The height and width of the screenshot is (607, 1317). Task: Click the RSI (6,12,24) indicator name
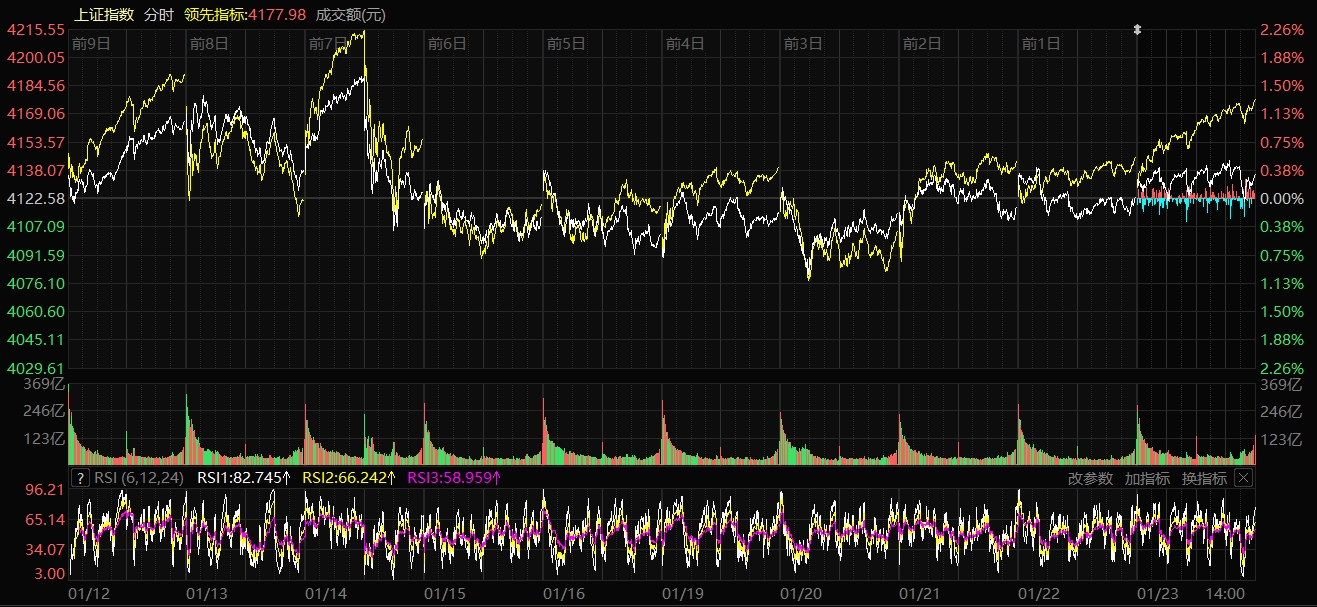pos(139,478)
